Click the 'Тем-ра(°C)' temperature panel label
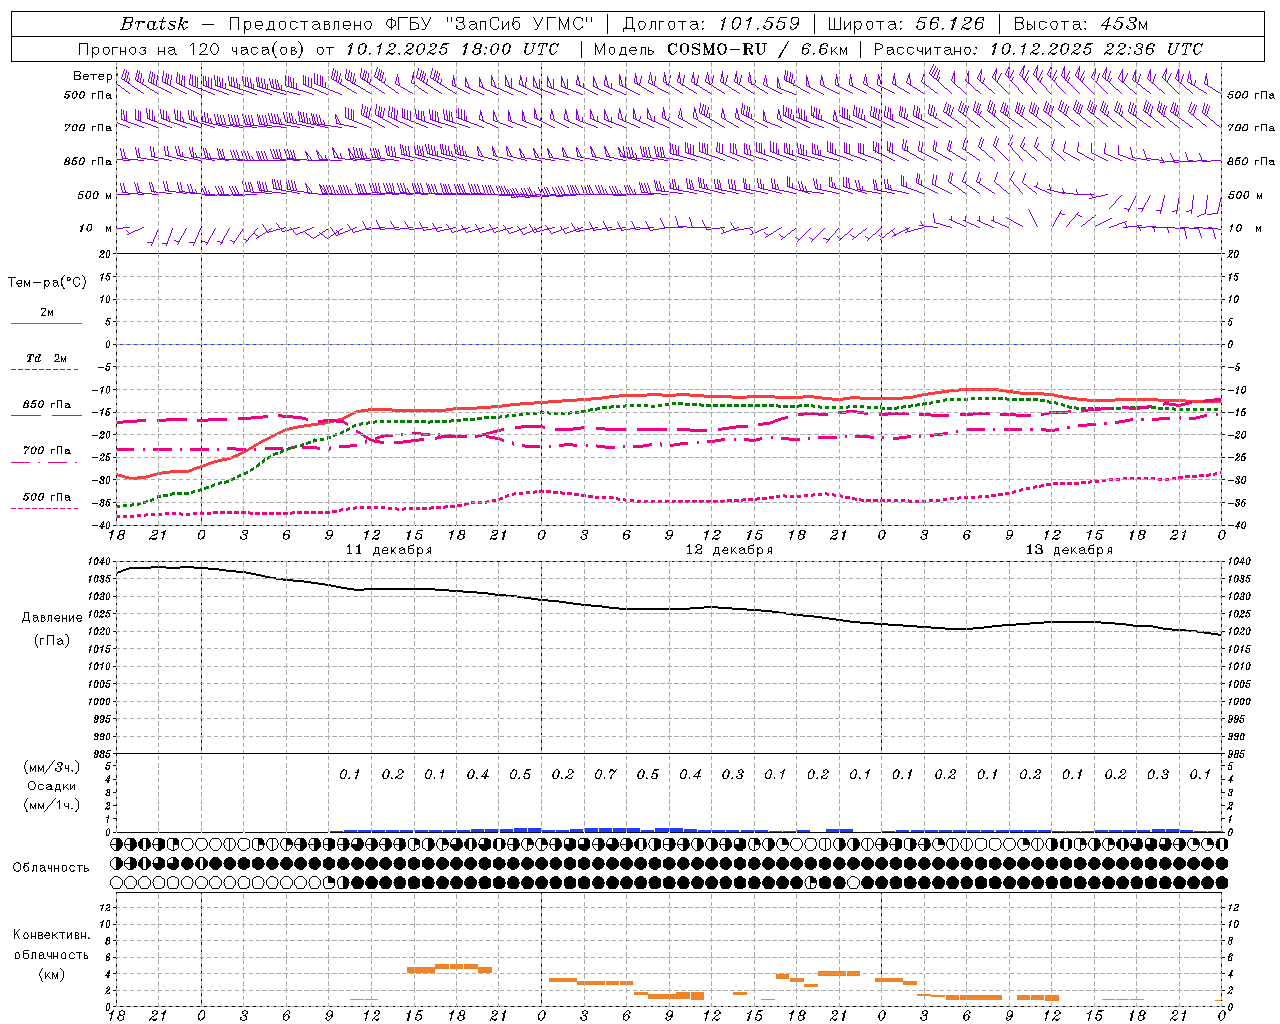 [47, 282]
